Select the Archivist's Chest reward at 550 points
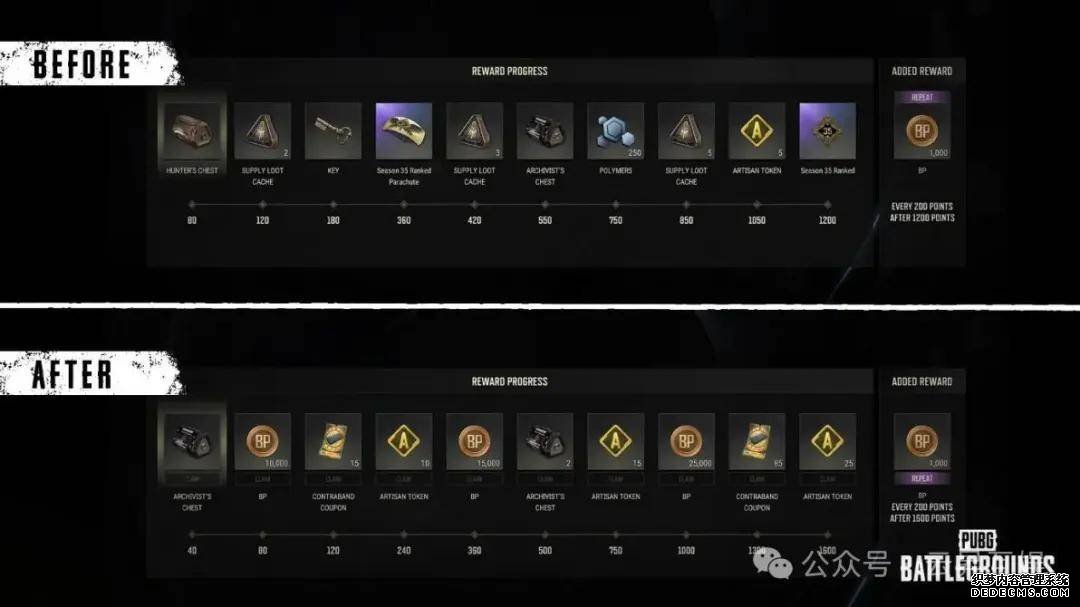Screen dimensions: 1080x607 click(545, 131)
